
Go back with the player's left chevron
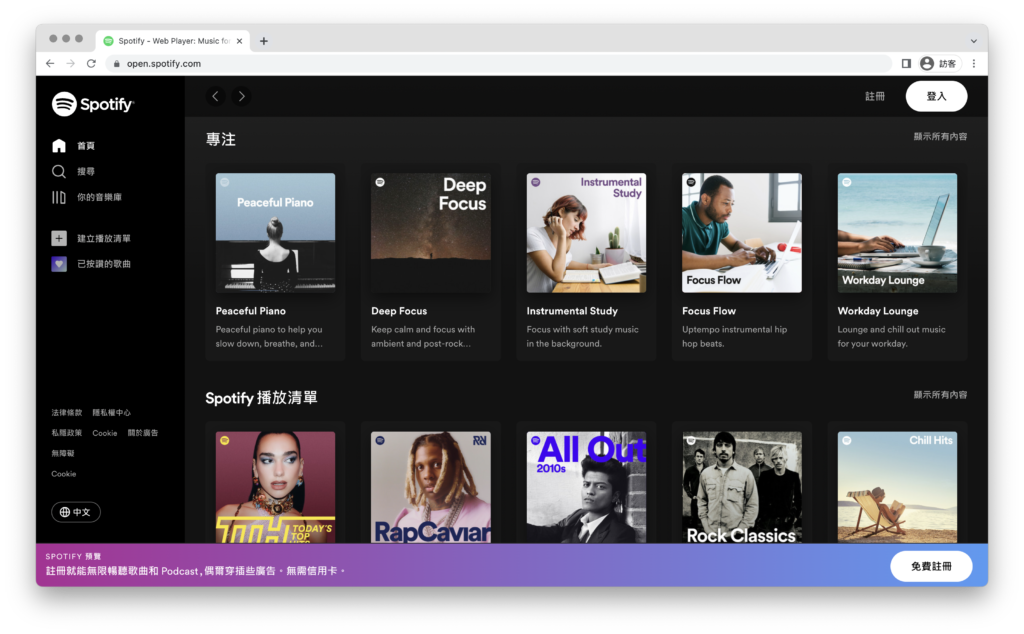[216, 97]
